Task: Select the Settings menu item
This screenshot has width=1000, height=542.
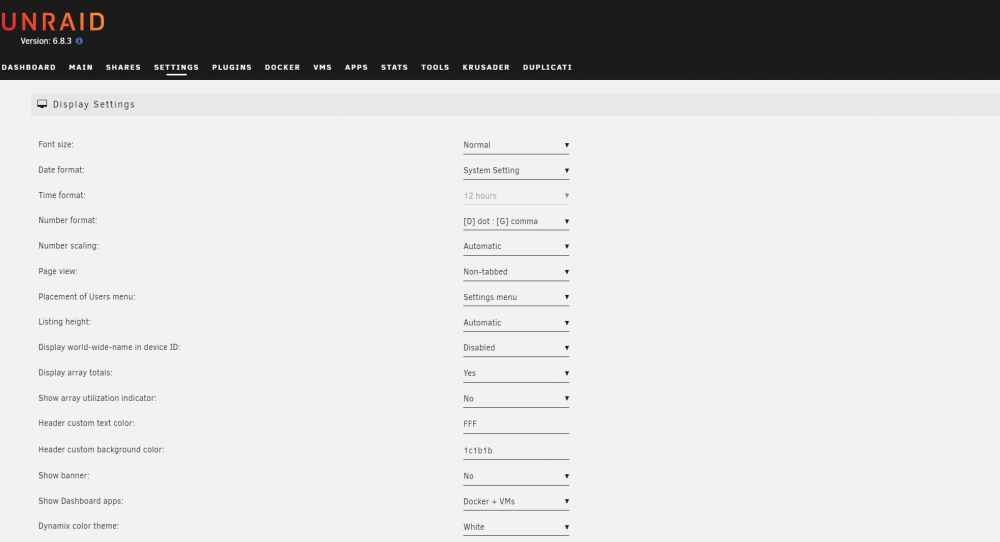Action: coord(176,67)
